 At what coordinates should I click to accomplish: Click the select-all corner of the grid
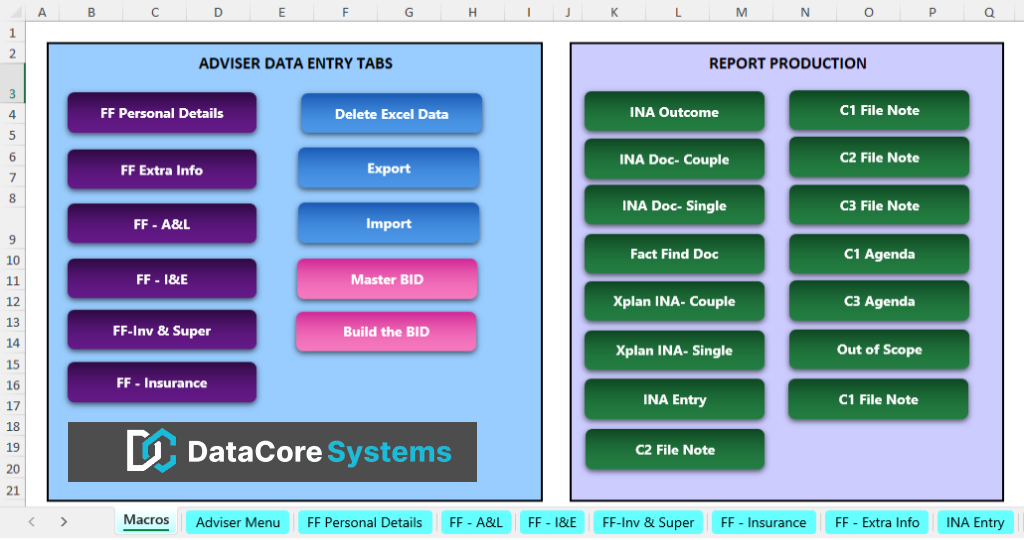13,11
